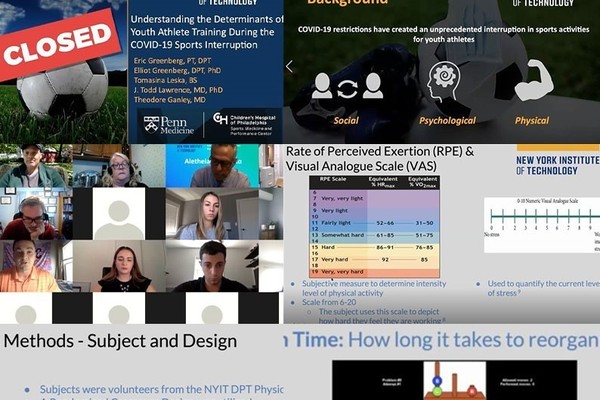Click the 'Methods - Subject and Design' heading

(x=121, y=341)
